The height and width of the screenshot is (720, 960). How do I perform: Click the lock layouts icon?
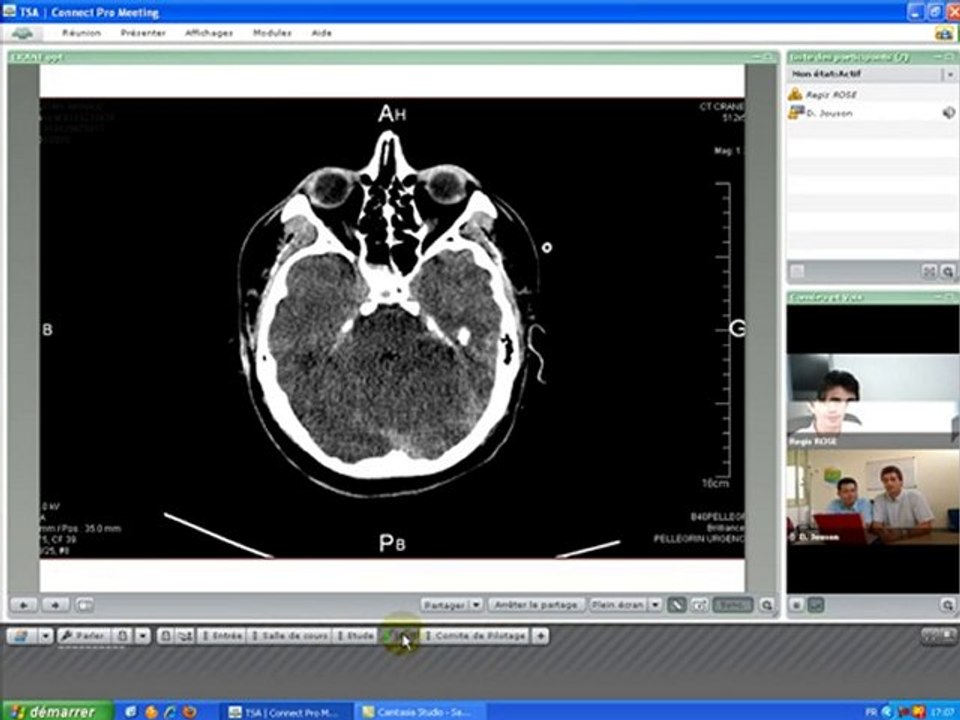[165, 636]
